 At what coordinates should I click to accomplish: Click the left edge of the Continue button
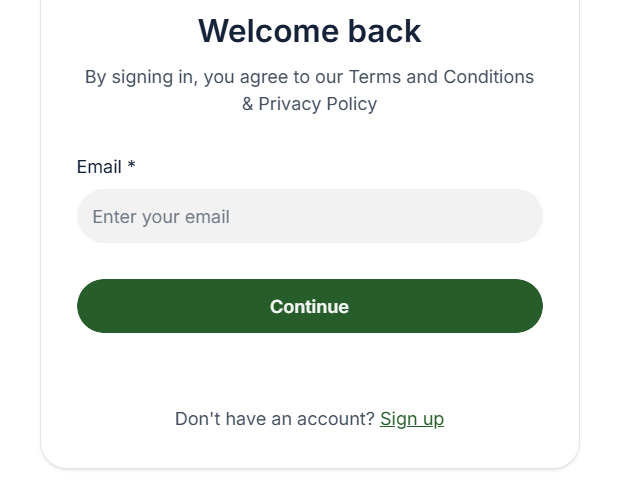pyautogui.click(x=88, y=306)
